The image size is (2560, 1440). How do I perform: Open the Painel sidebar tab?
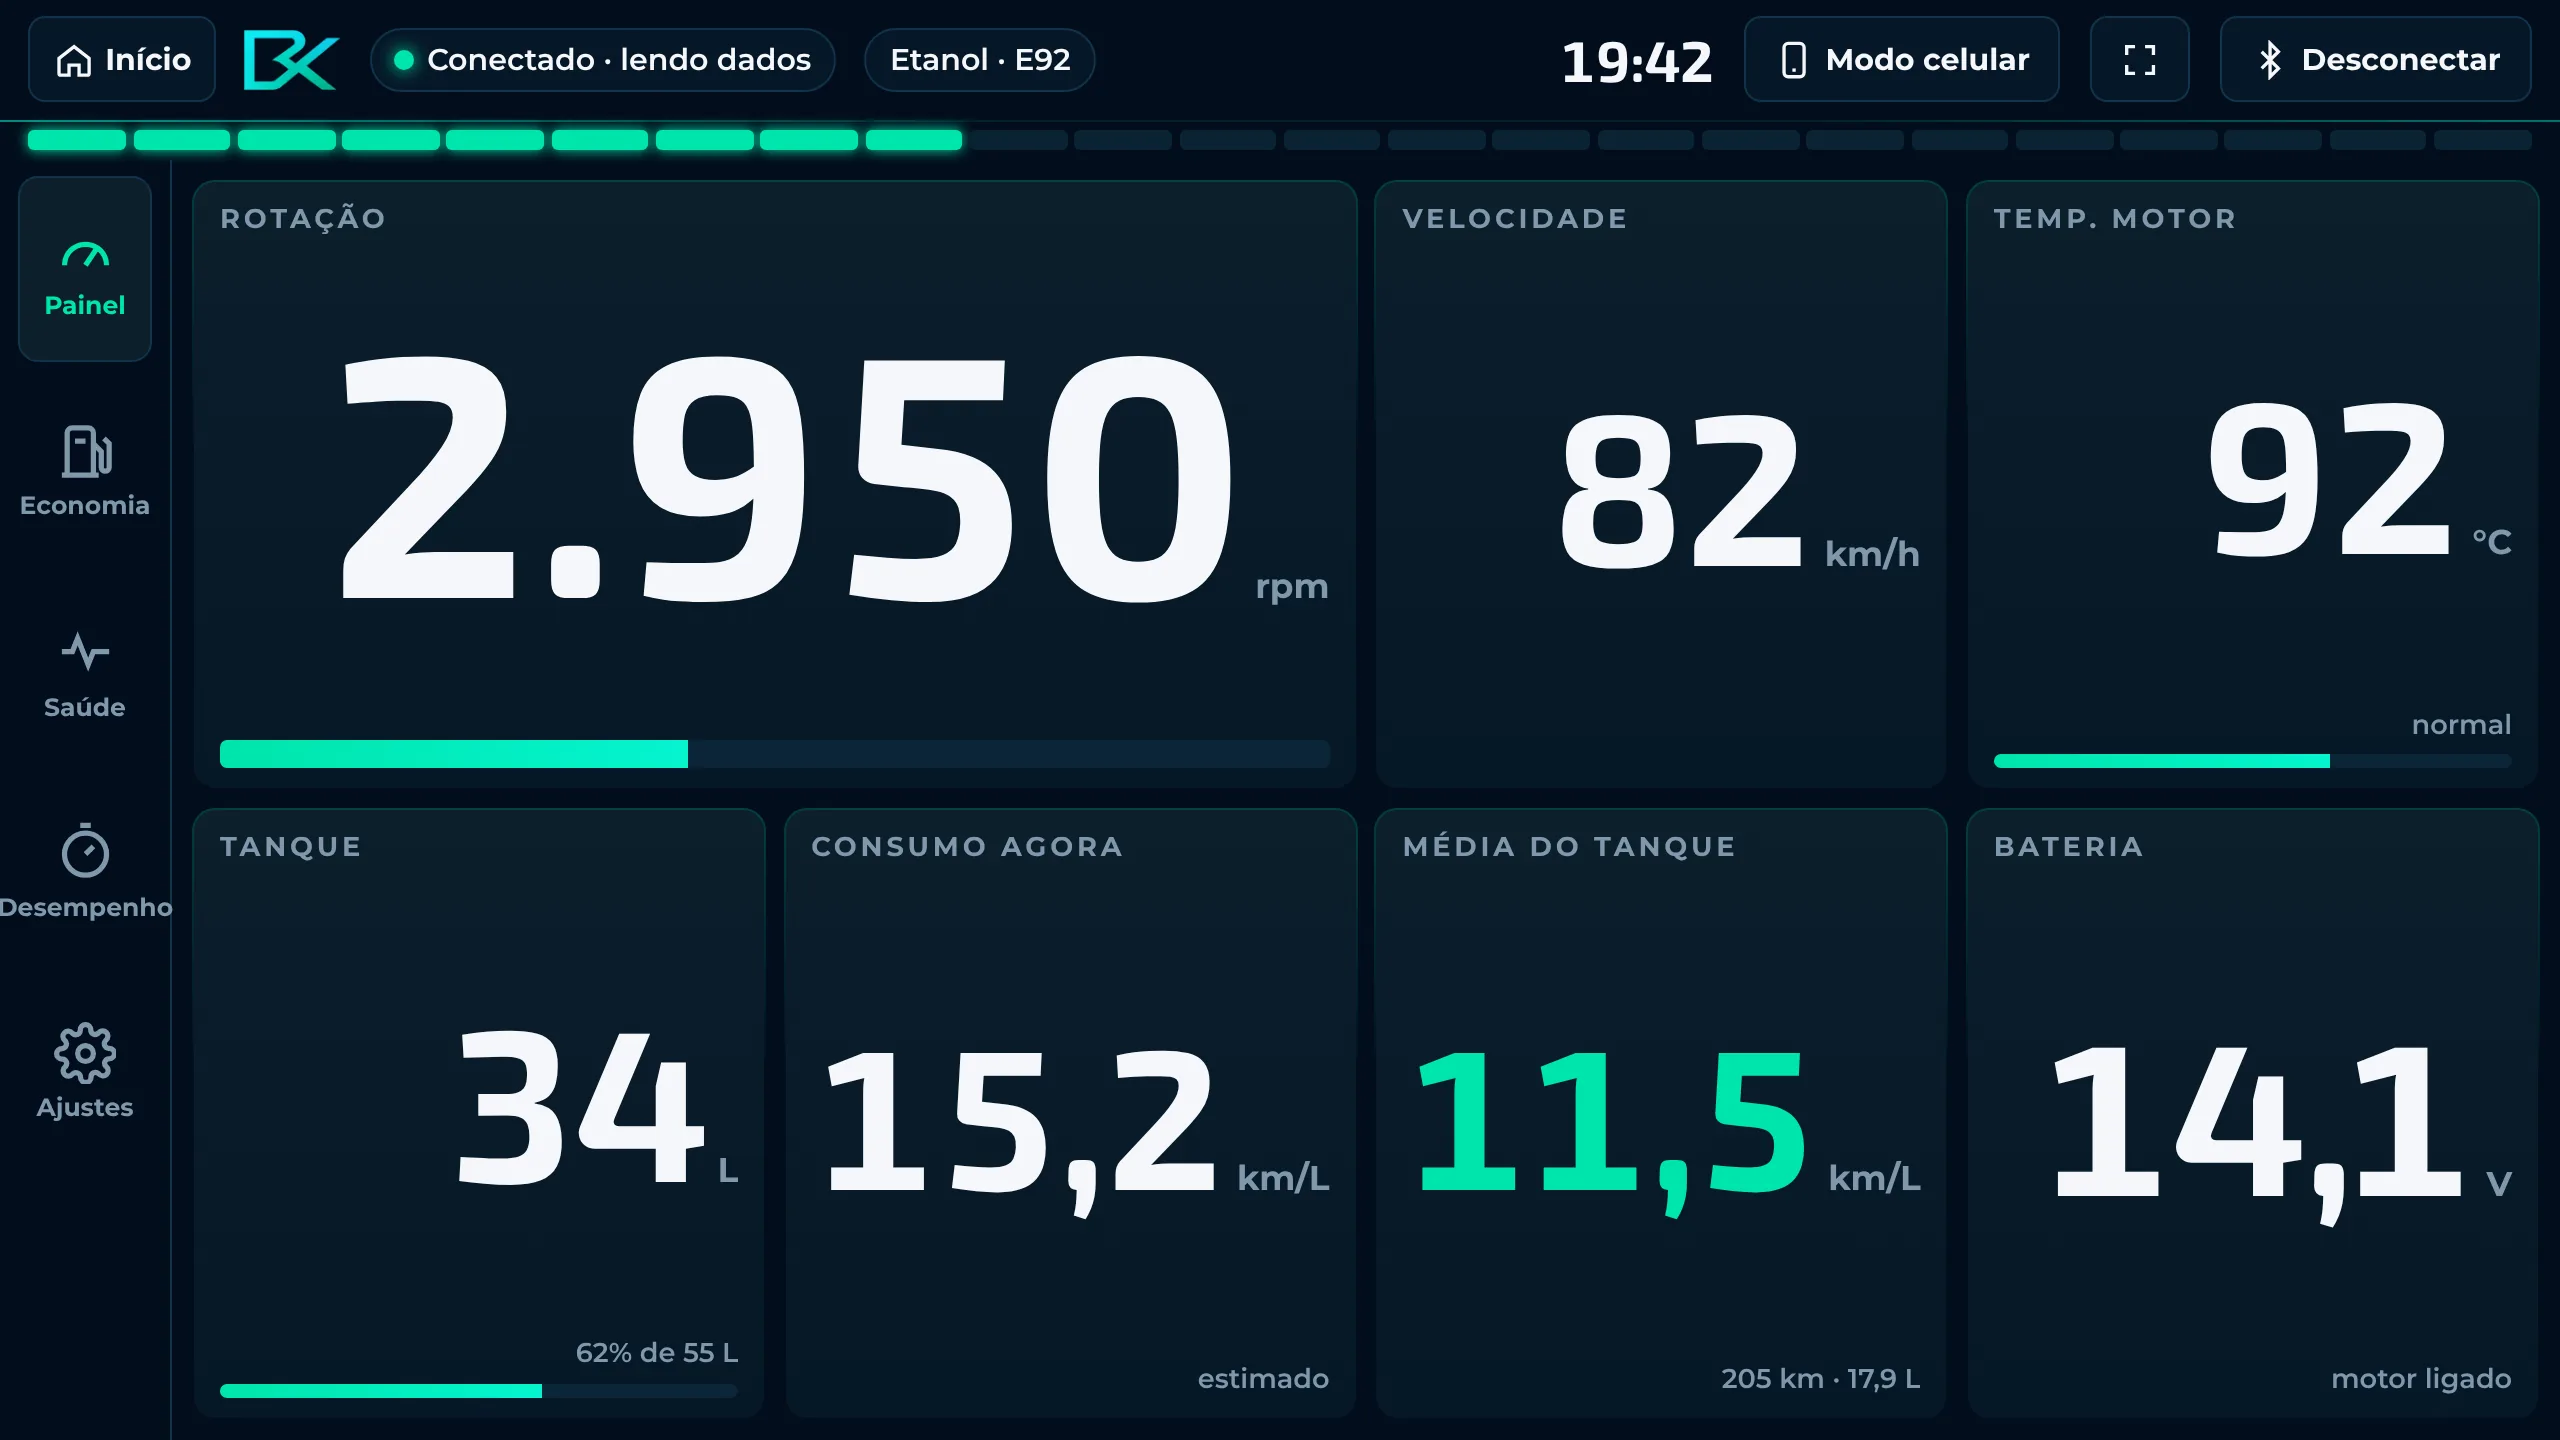pos(85,269)
